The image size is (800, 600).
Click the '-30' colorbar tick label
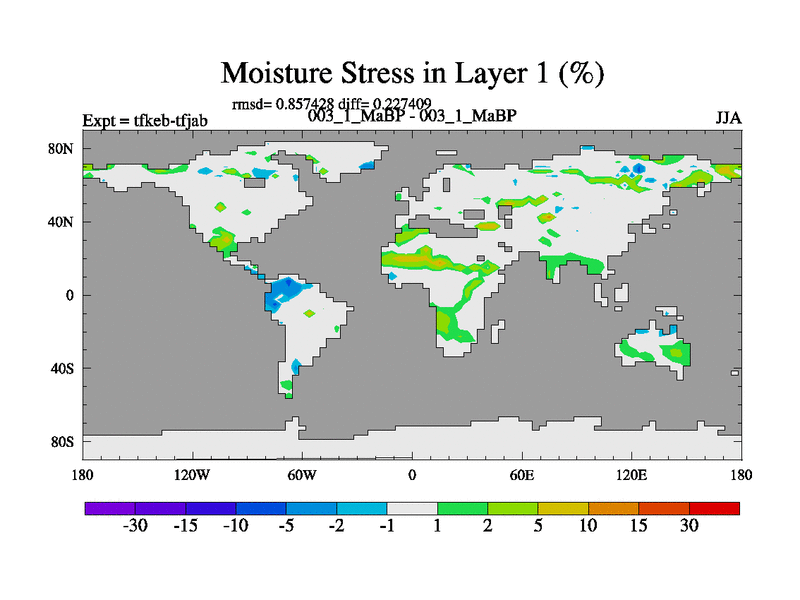click(135, 526)
